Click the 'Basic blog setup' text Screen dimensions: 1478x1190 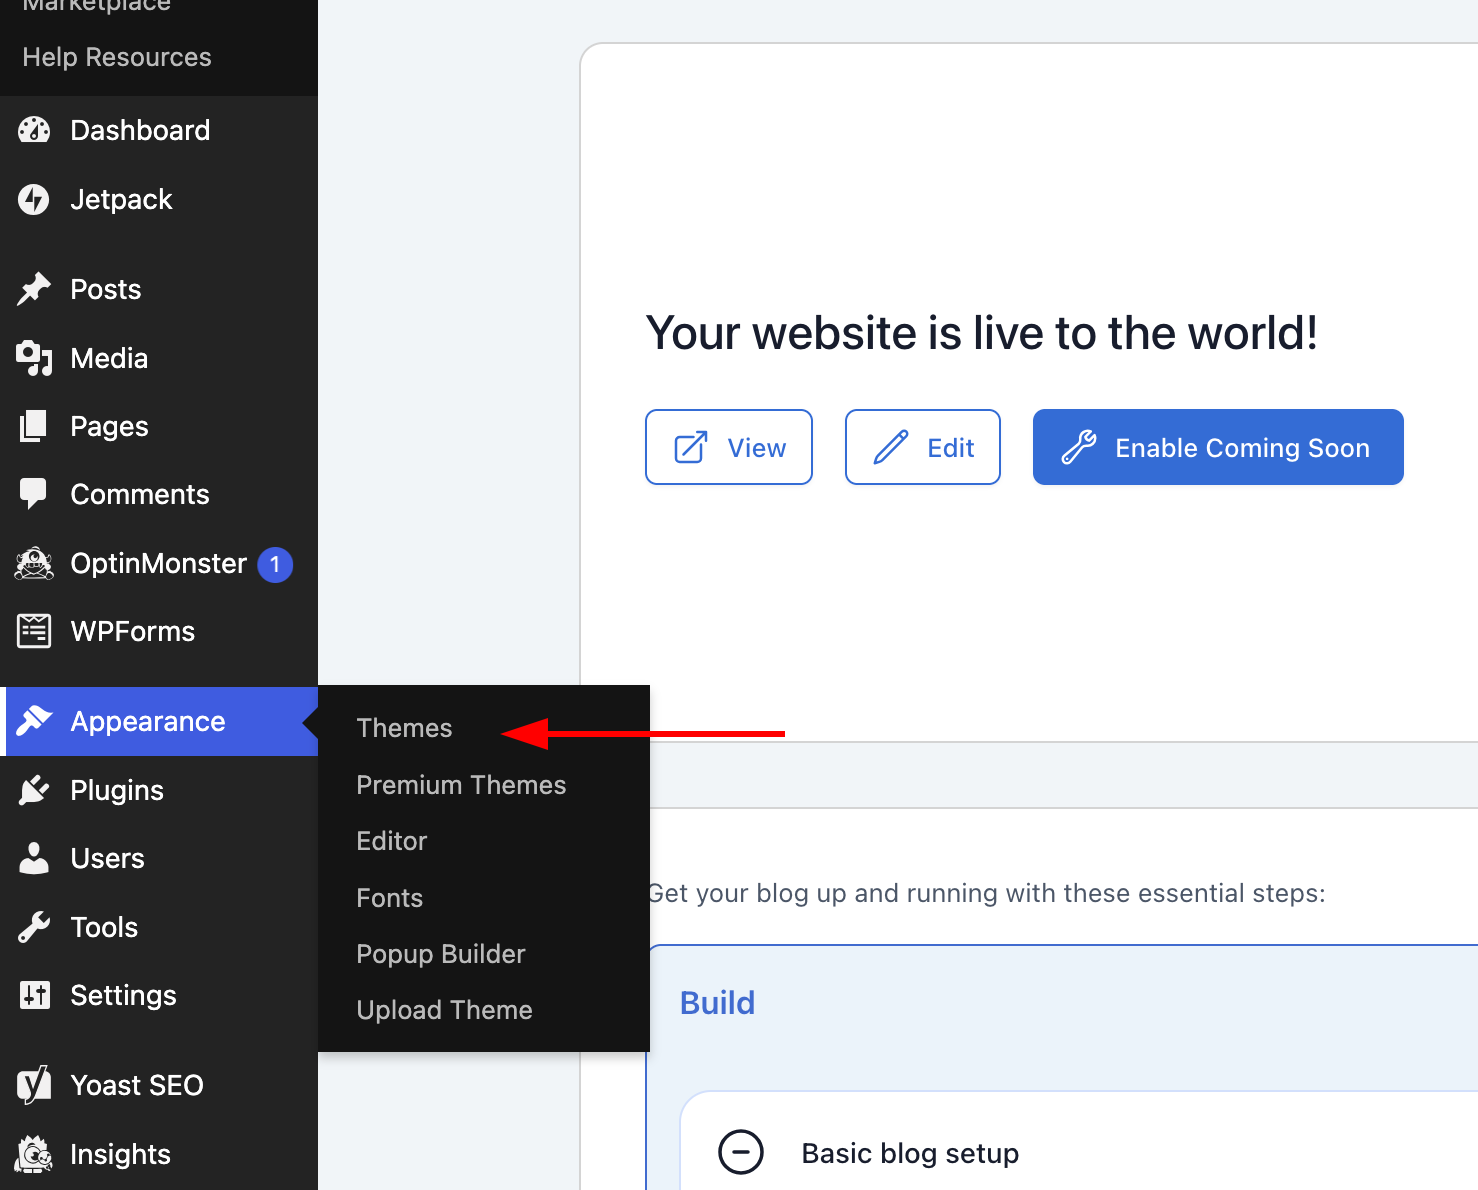click(910, 1153)
